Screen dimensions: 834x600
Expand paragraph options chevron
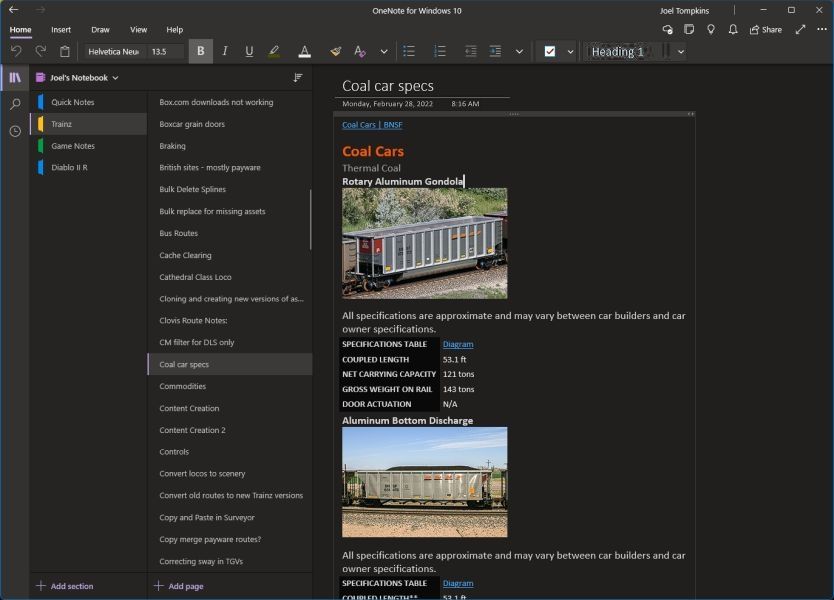(519, 52)
